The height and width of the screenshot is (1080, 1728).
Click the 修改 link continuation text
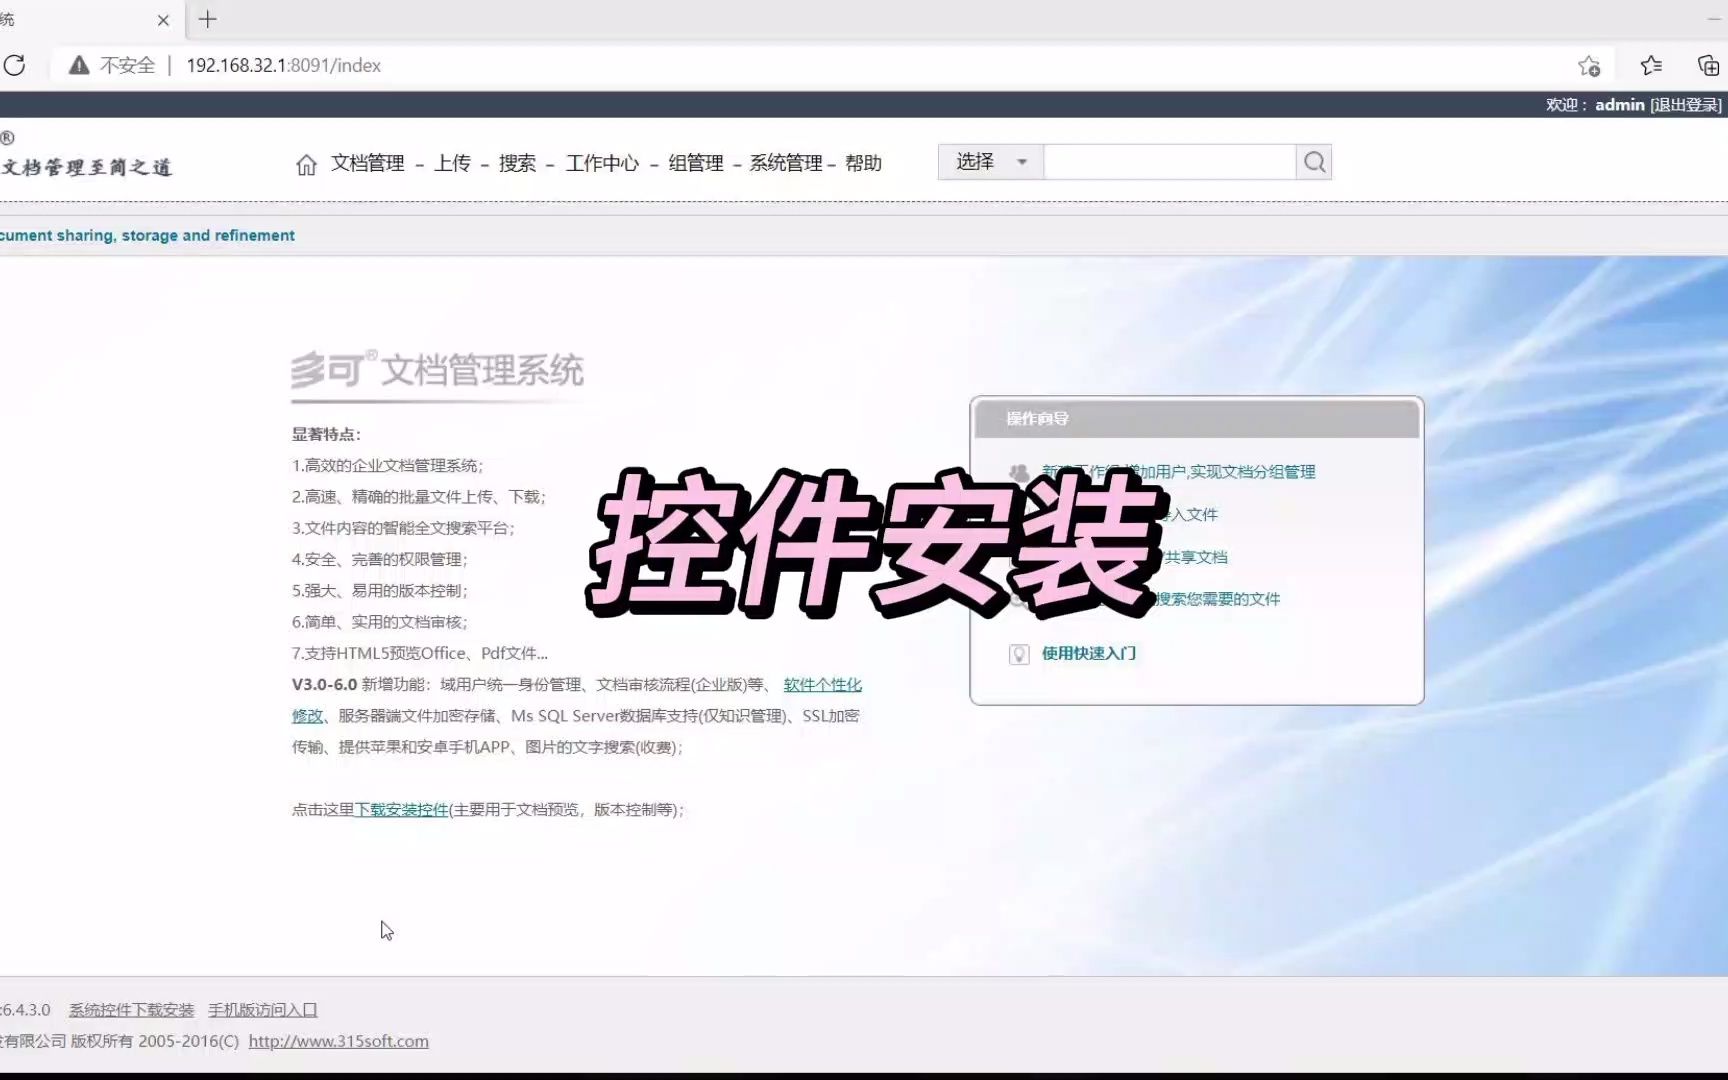307,716
